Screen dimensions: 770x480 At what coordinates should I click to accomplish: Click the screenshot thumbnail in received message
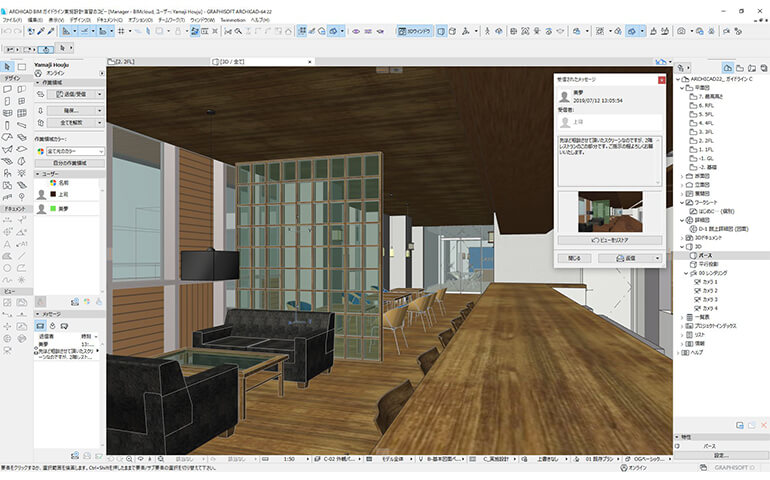click(609, 211)
